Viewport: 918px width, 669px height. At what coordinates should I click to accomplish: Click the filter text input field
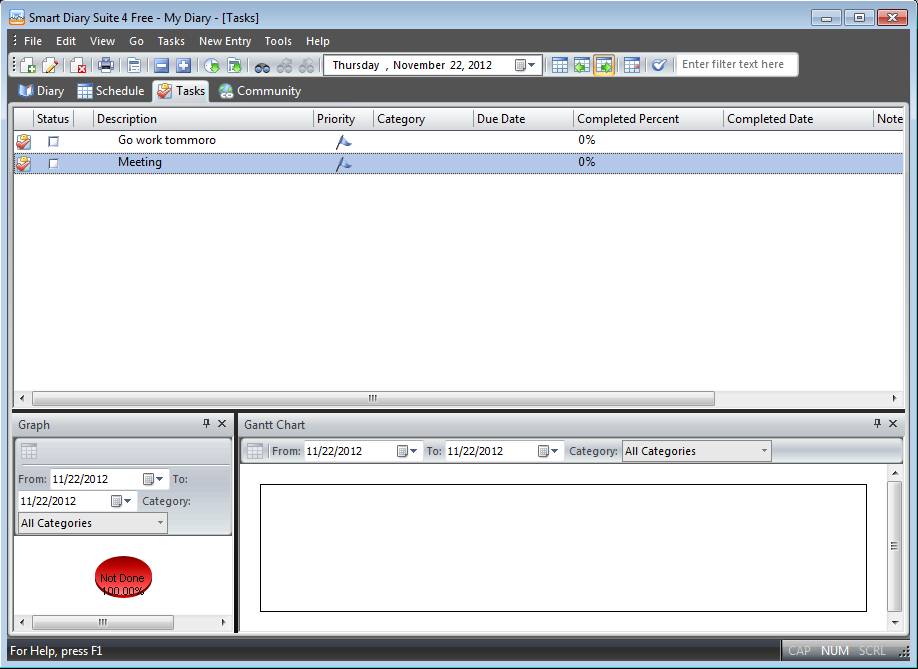(735, 65)
